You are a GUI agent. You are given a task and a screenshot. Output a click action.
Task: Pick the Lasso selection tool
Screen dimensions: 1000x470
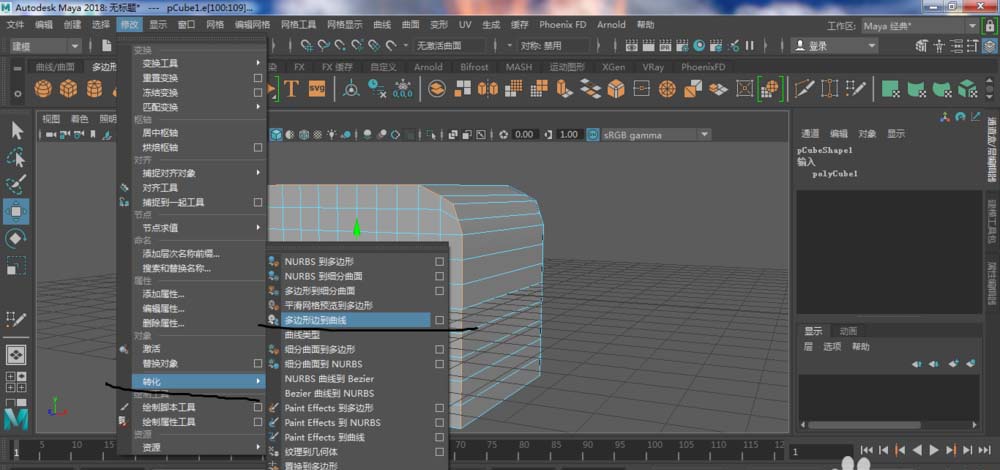click(17, 158)
